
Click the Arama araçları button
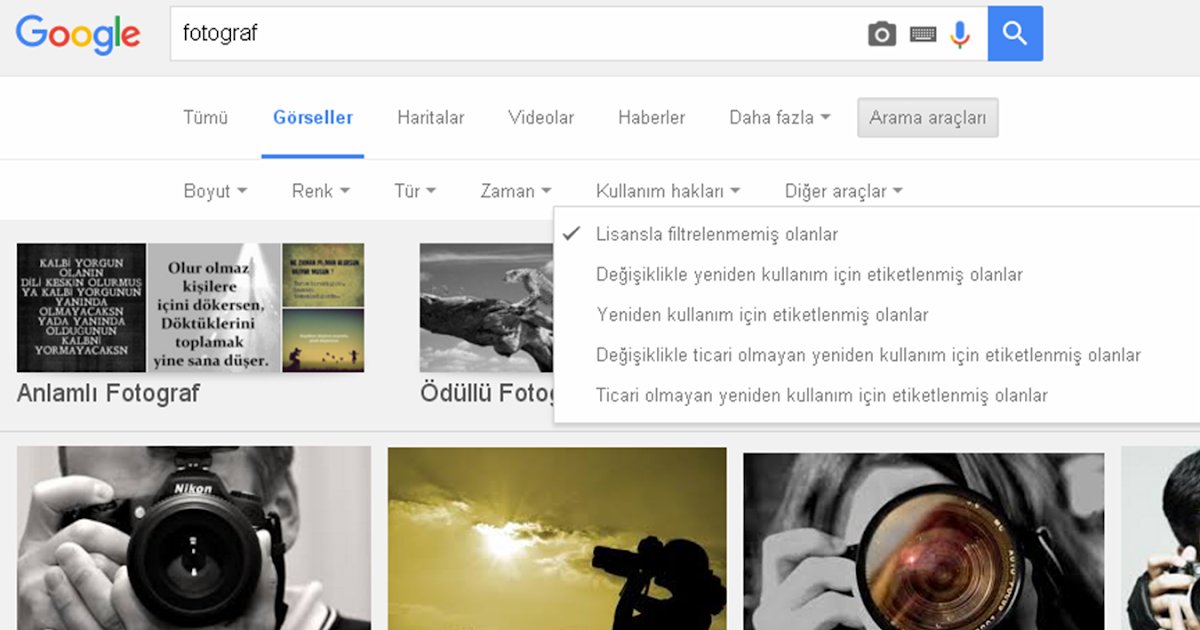click(x=927, y=117)
